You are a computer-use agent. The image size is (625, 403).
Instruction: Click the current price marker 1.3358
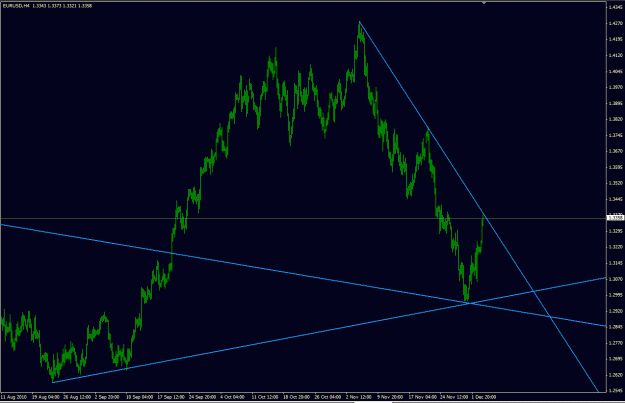coord(615,218)
